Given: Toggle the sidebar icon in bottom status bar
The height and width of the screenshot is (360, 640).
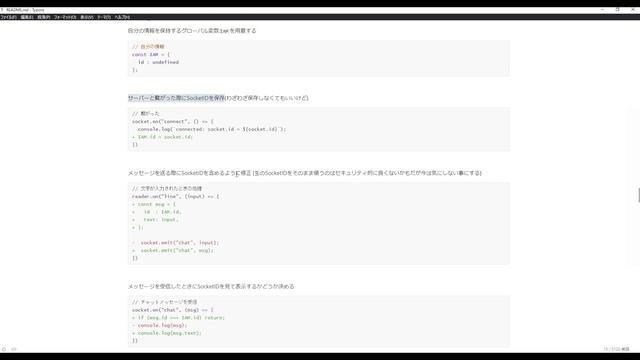Looking at the screenshot, I should (4, 349).
